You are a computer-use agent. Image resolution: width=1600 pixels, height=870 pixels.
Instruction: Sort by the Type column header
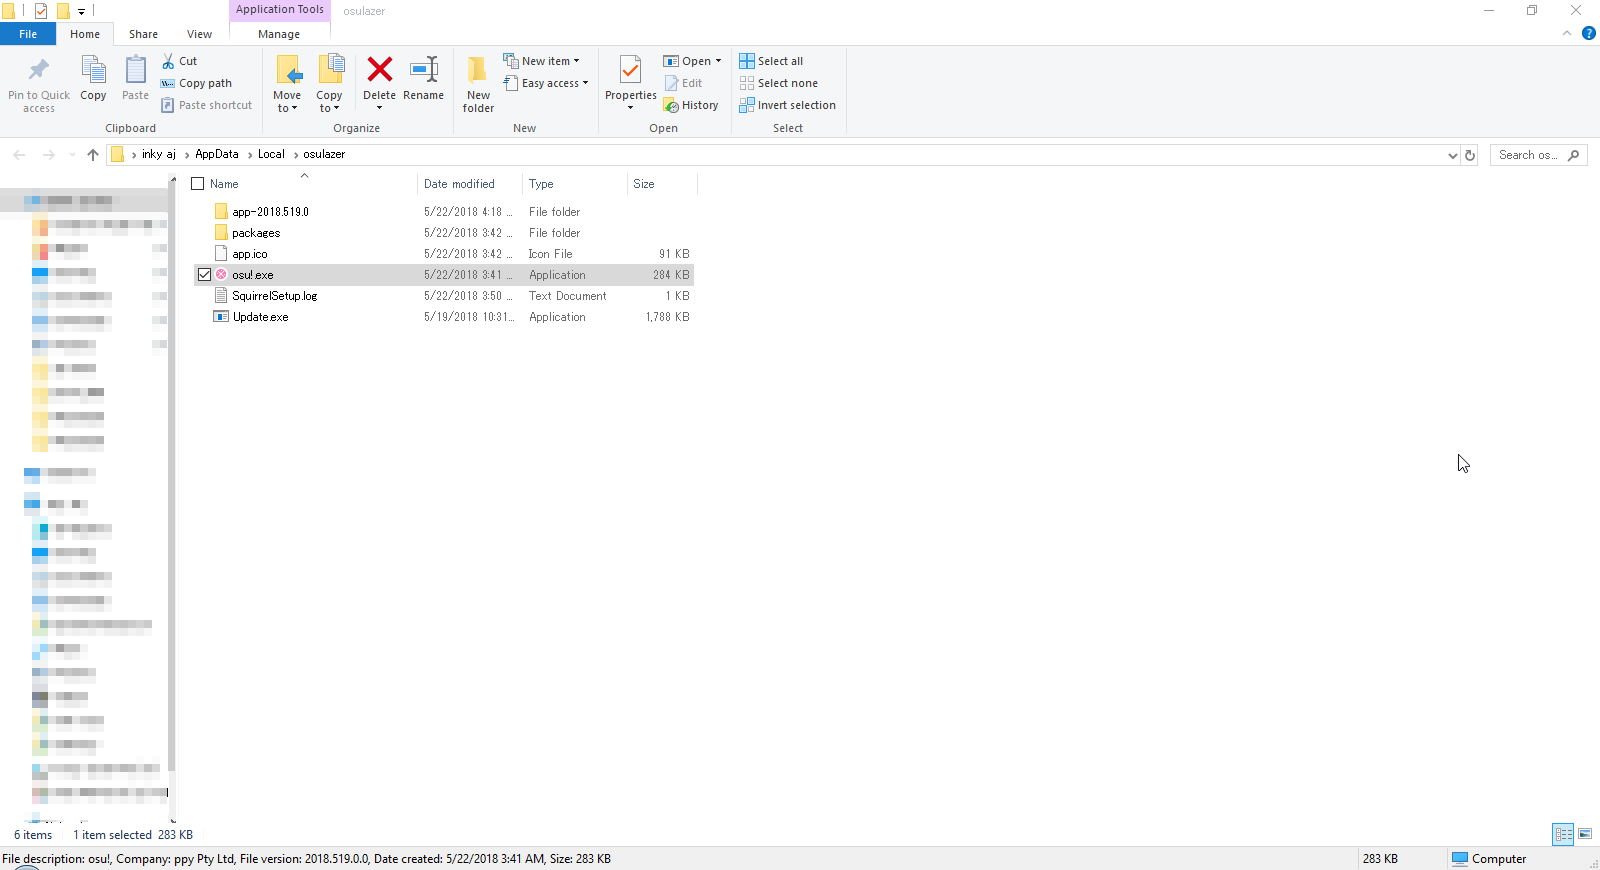click(541, 184)
